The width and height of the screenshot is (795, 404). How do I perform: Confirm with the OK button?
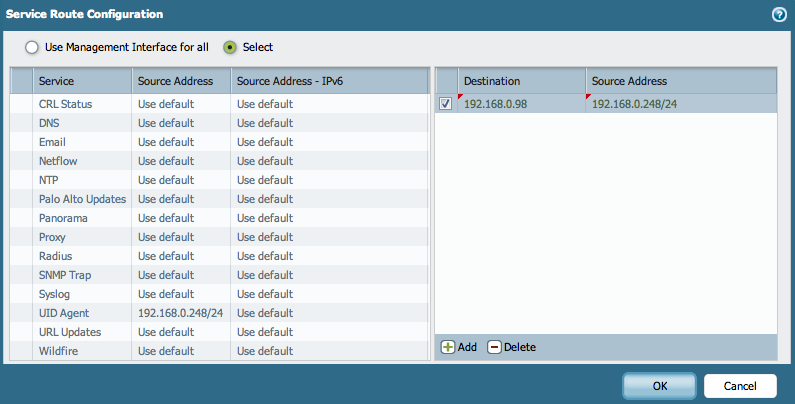(660, 386)
